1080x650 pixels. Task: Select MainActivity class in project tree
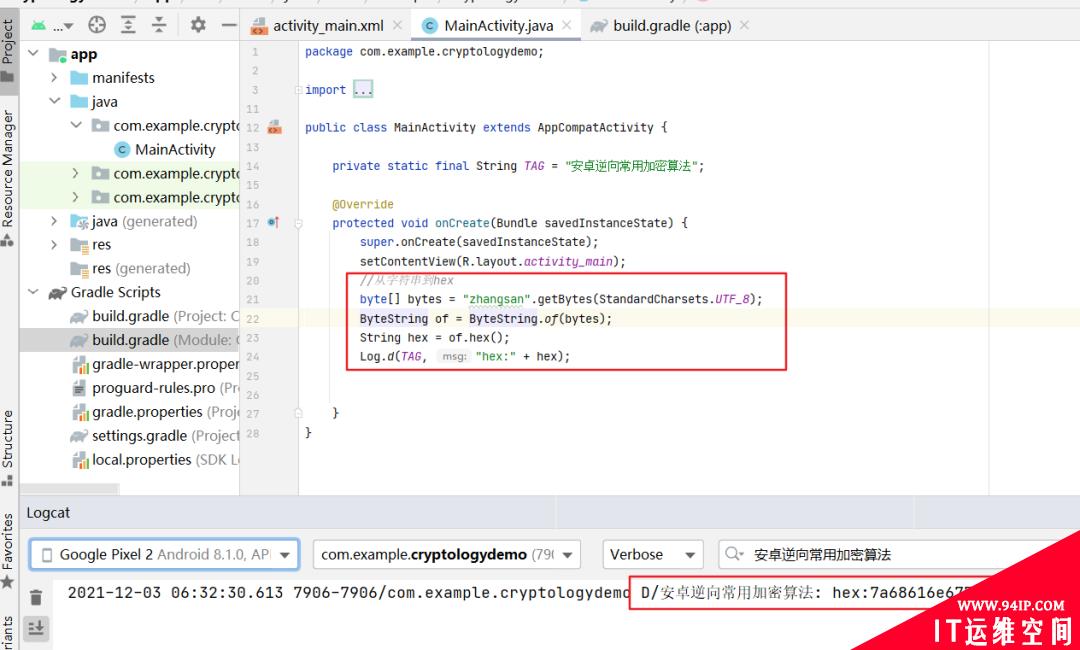[165, 149]
